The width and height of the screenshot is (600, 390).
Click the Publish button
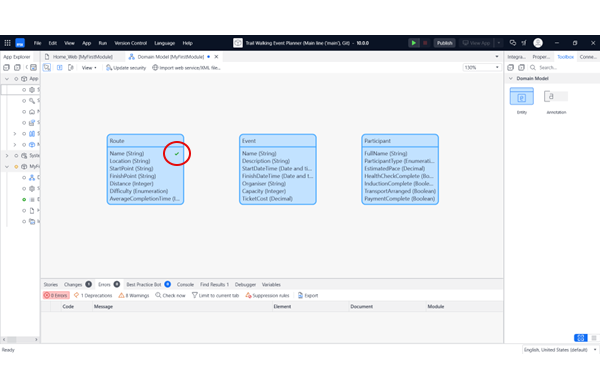pyautogui.click(x=444, y=43)
